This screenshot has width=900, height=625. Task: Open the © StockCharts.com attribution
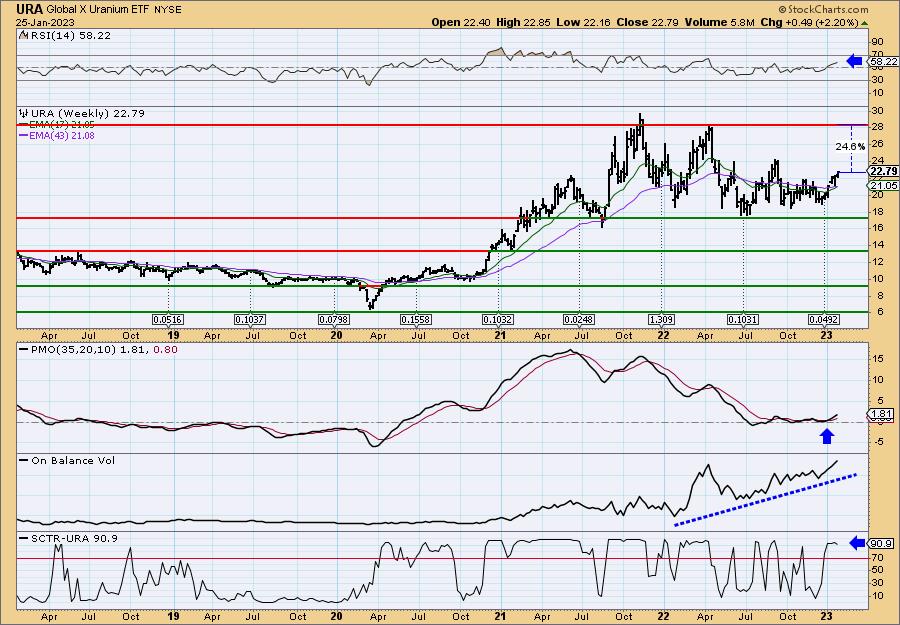coord(824,9)
